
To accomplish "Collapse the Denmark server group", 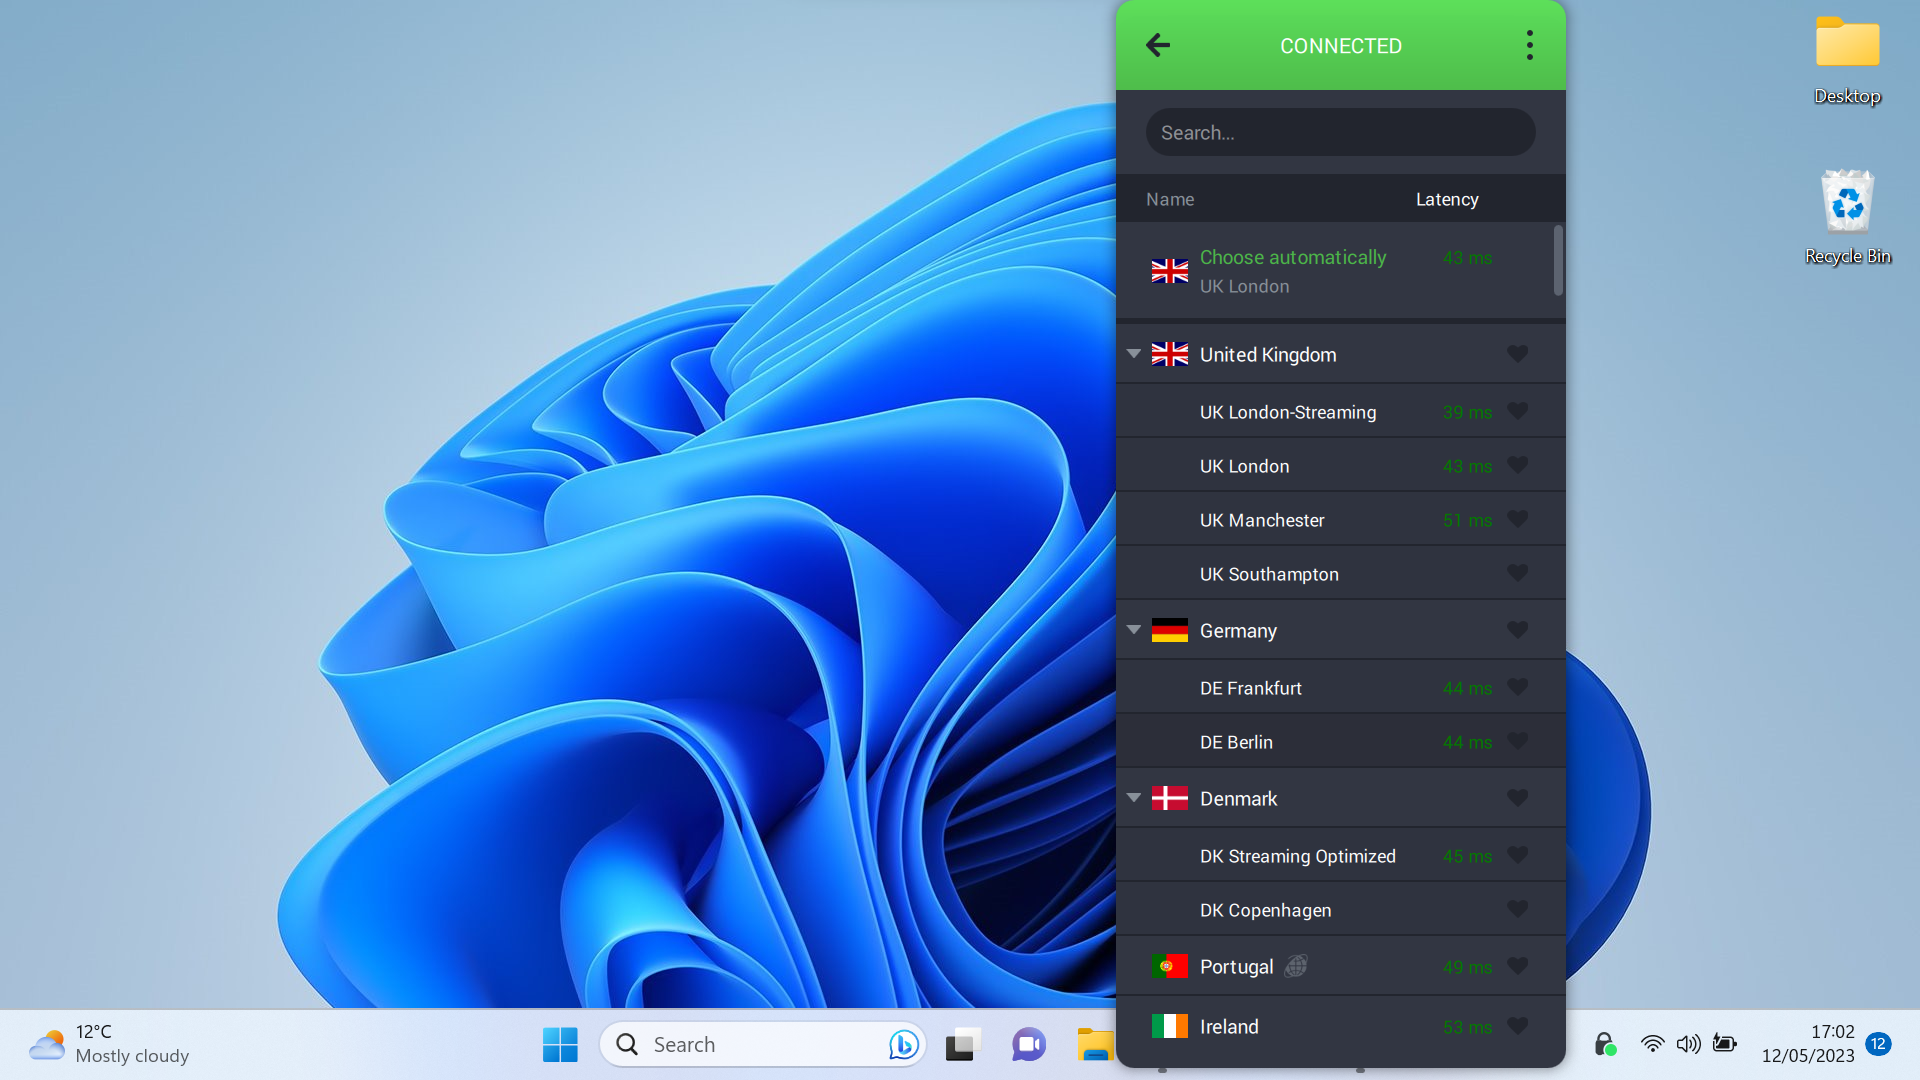I will click(x=1134, y=798).
